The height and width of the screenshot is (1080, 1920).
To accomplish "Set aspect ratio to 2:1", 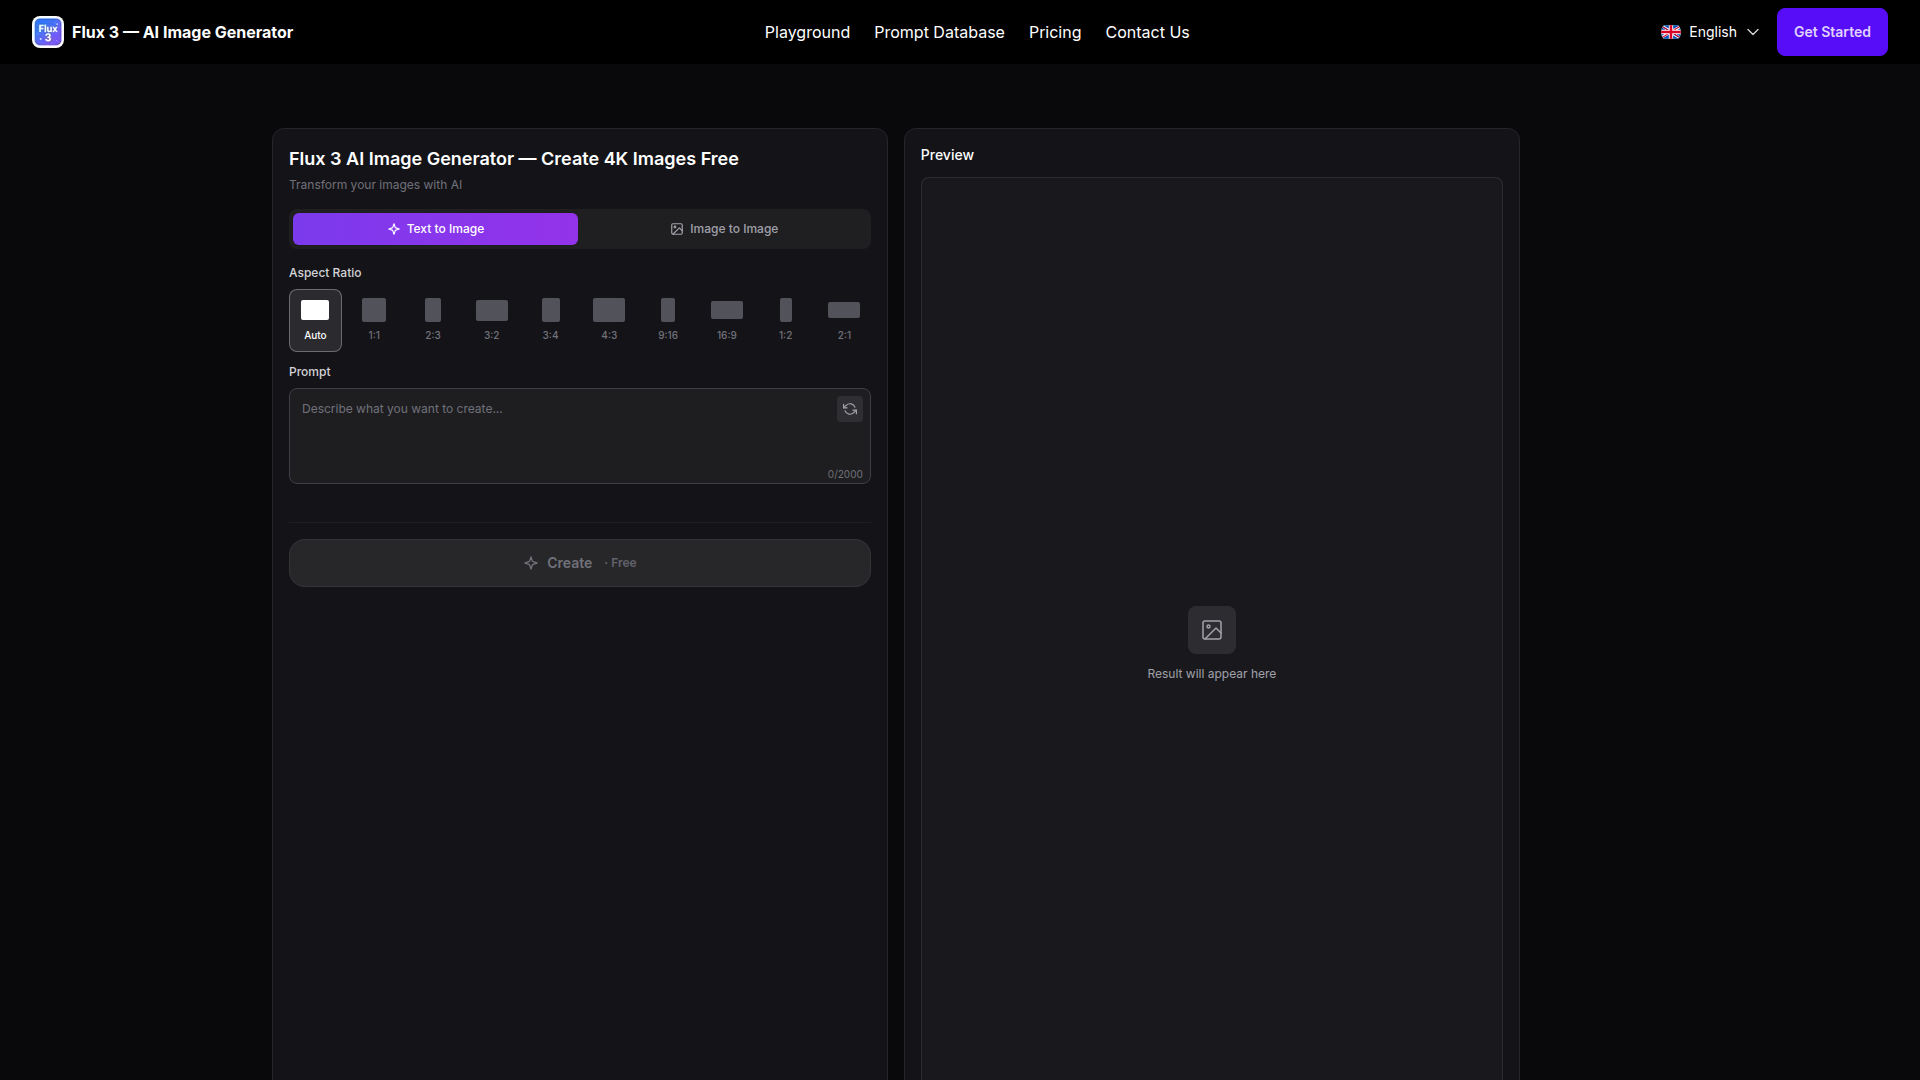I will click(x=845, y=320).
